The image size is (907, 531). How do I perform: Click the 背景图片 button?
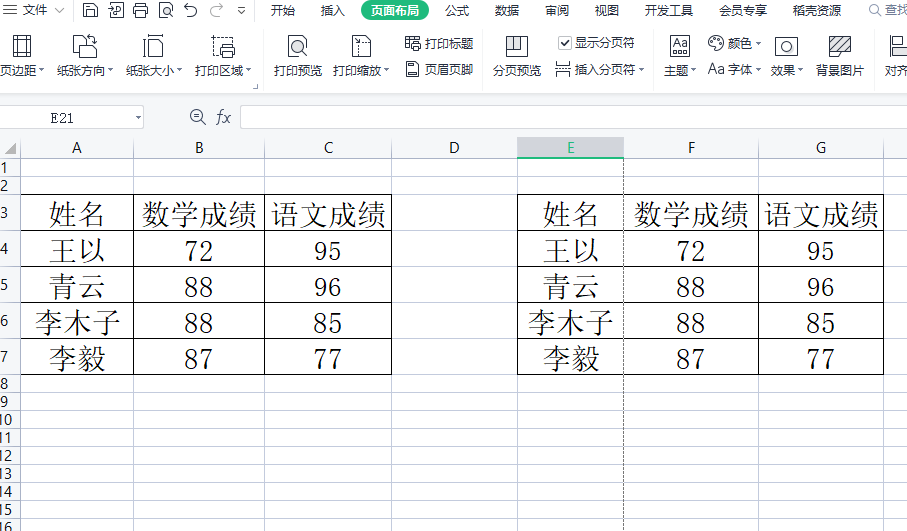tap(839, 56)
